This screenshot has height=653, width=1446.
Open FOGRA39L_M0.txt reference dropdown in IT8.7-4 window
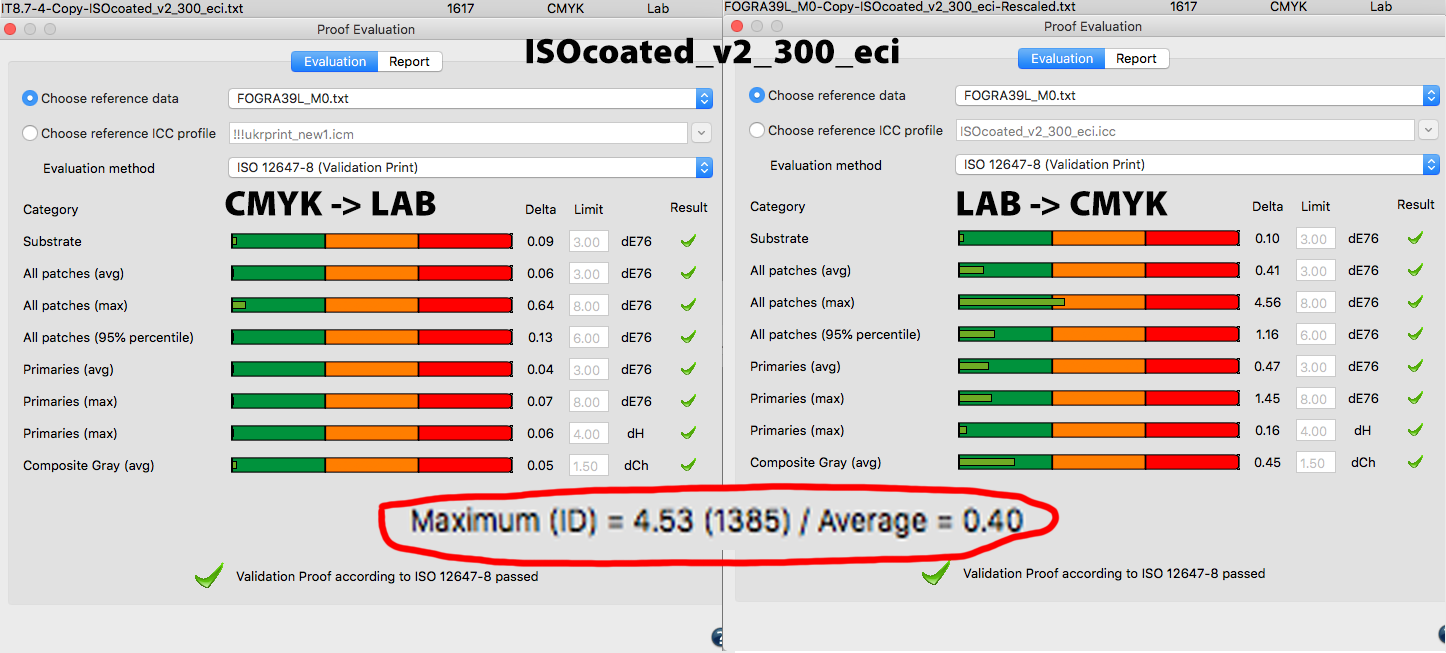click(x=470, y=98)
